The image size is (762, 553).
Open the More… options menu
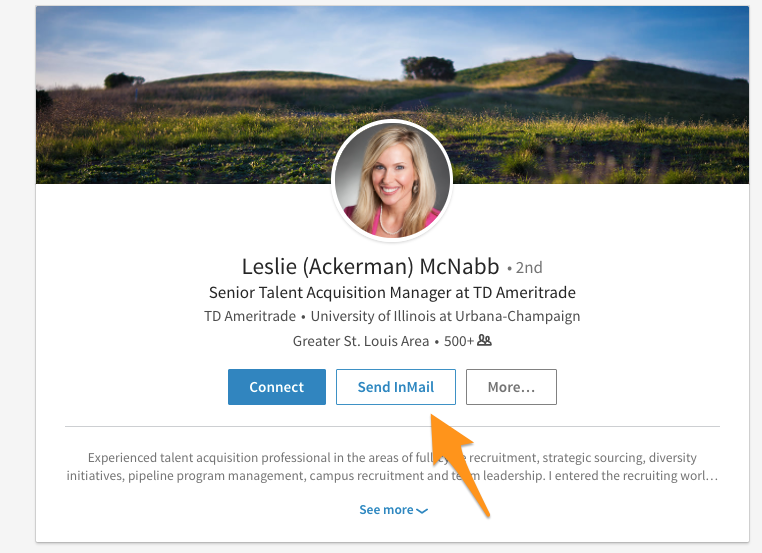tap(511, 387)
